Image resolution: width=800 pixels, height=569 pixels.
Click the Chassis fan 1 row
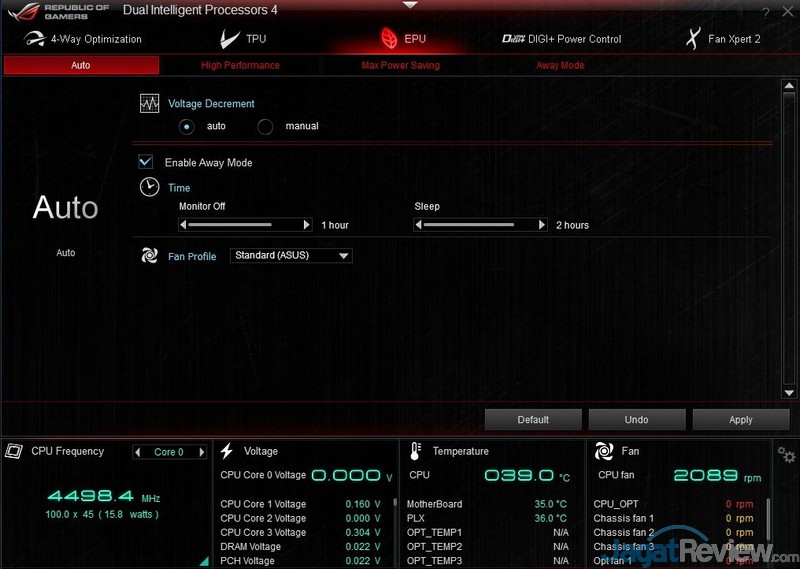click(673, 518)
